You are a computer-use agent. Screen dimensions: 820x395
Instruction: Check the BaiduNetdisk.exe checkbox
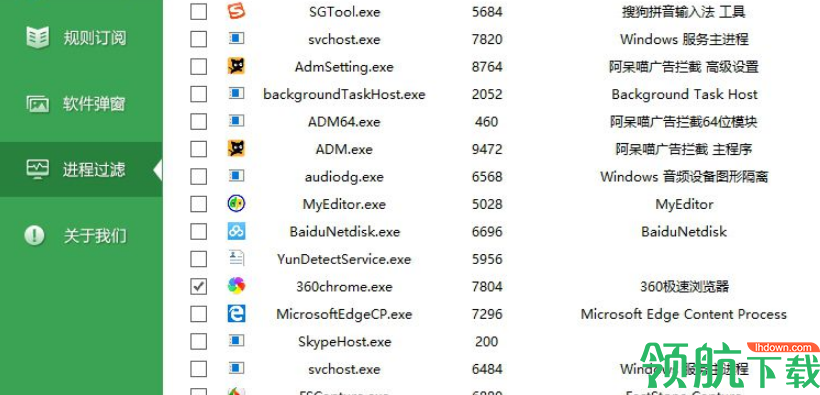(198, 231)
